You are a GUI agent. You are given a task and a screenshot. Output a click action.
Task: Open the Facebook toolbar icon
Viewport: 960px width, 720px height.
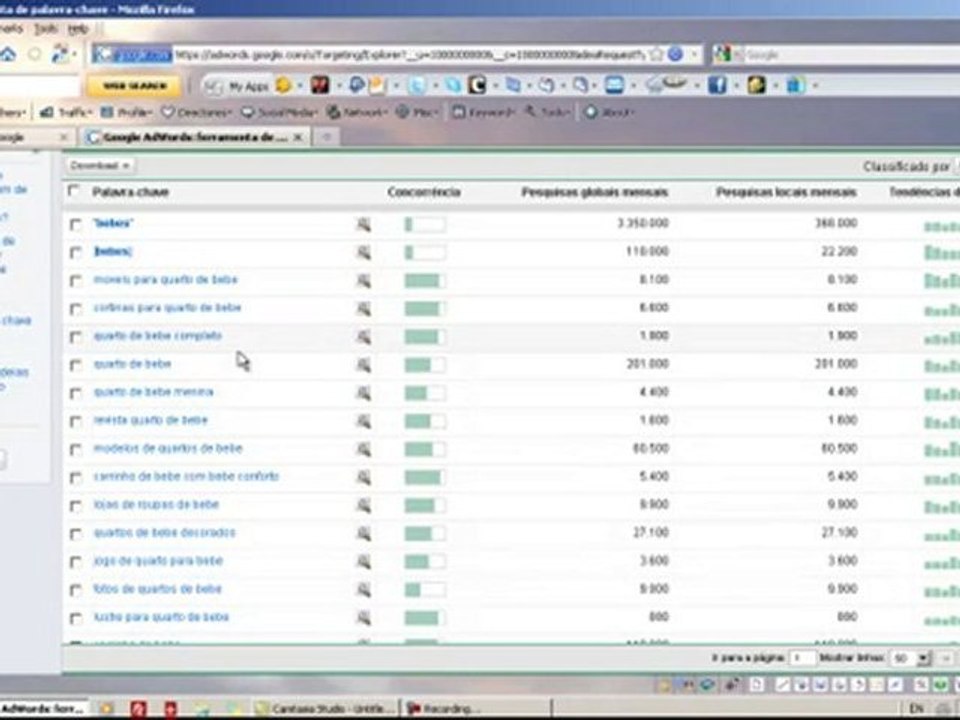[717, 85]
